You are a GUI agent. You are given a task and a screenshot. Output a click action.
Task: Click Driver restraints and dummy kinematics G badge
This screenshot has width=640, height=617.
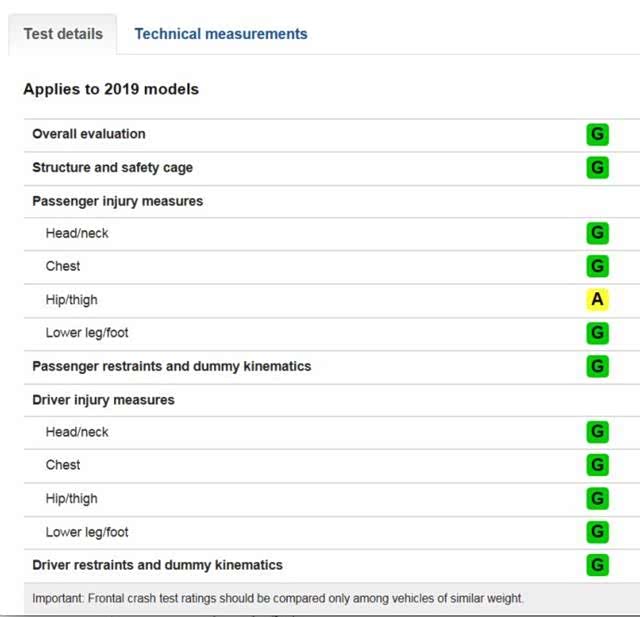[597, 565]
